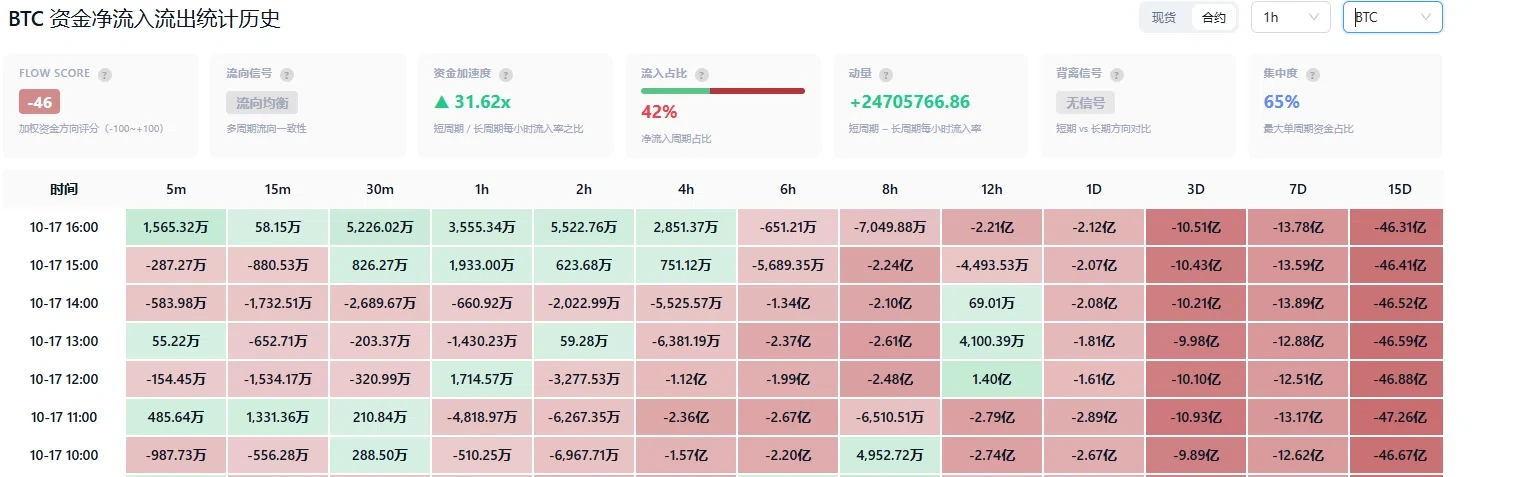Image resolution: width=1528 pixels, height=477 pixels.
Task: Click the 5m column header
Action: click(176, 189)
